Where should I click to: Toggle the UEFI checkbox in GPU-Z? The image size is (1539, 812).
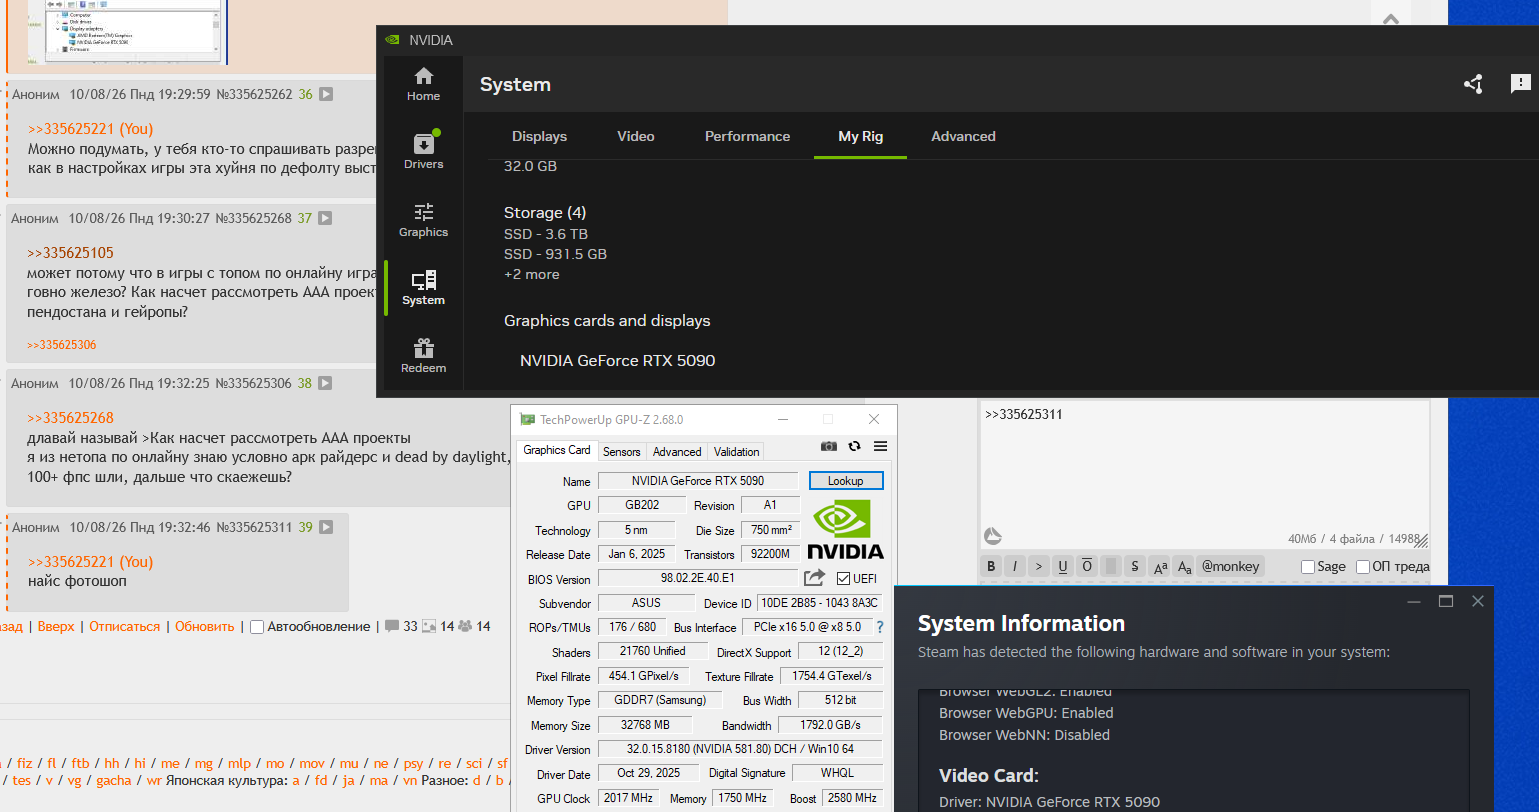click(x=843, y=579)
